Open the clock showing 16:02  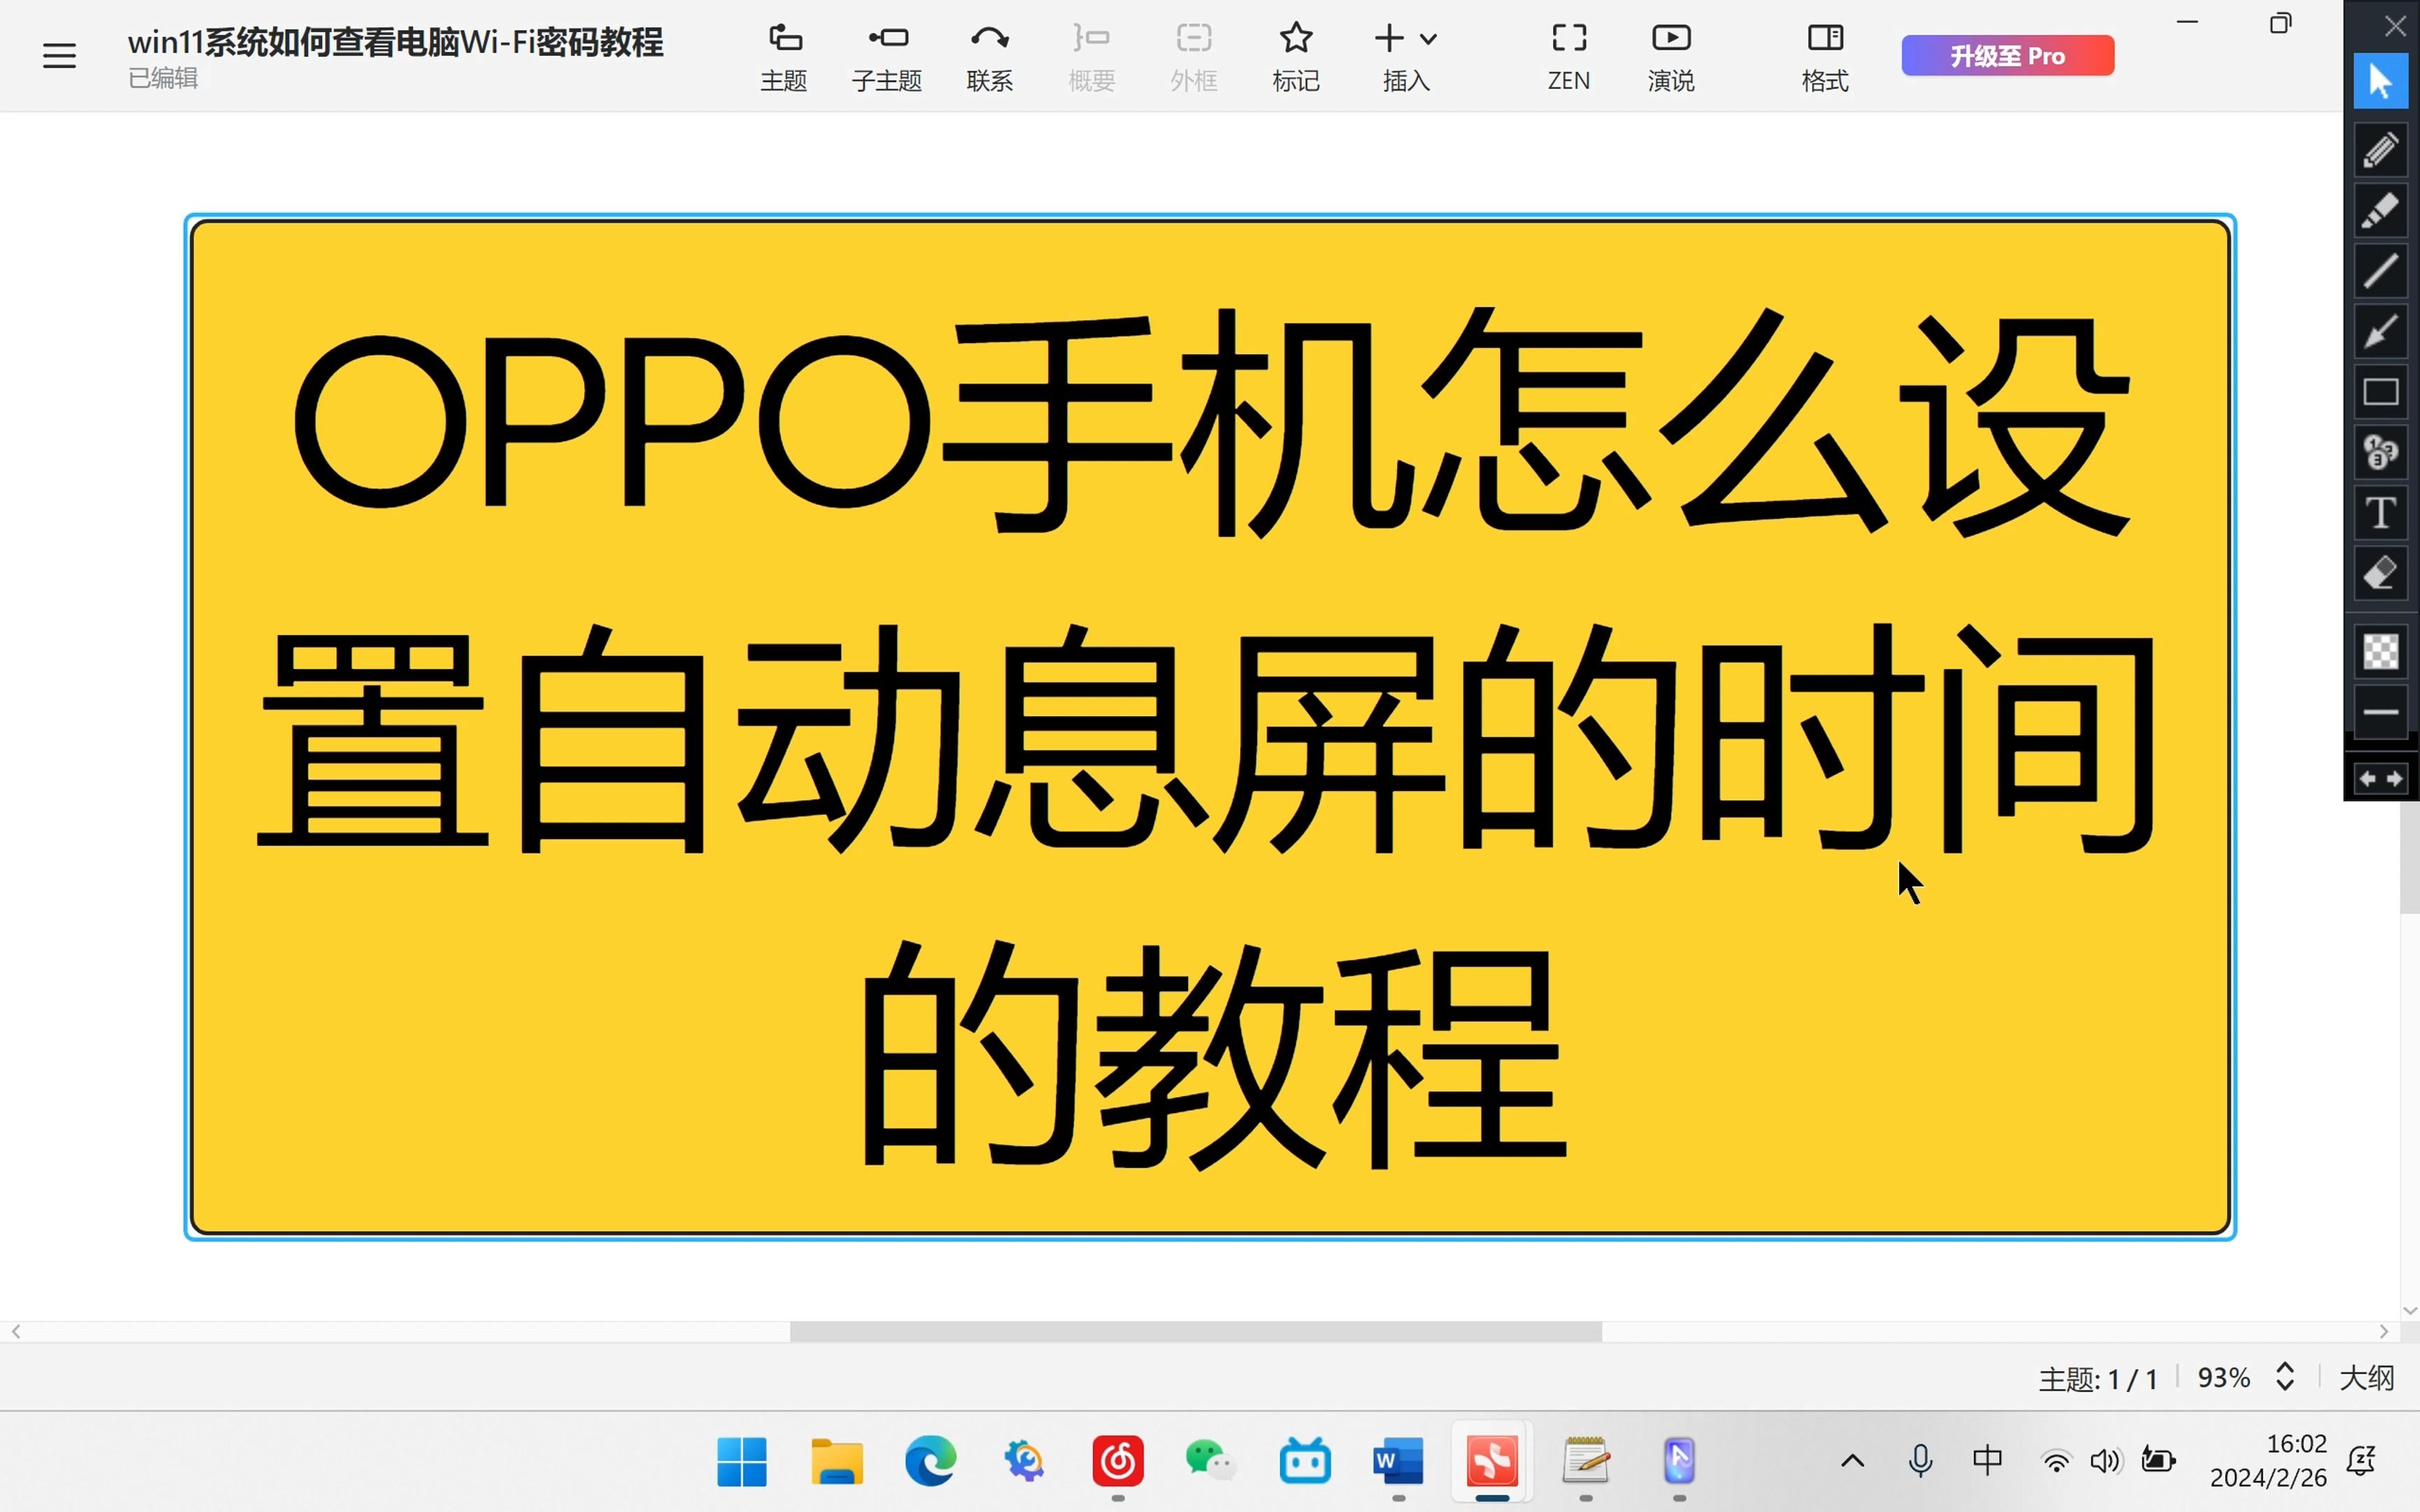[x=2268, y=1461]
